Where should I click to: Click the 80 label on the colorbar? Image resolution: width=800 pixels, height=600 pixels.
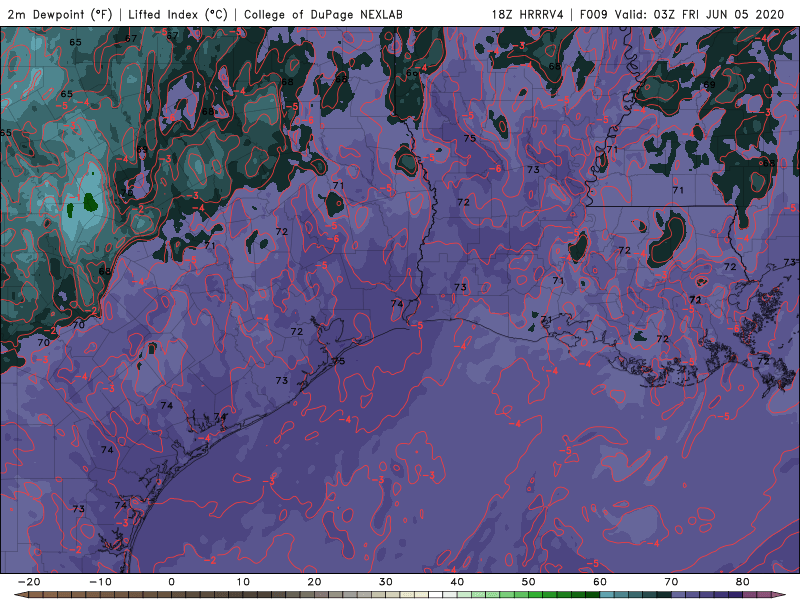click(x=743, y=582)
